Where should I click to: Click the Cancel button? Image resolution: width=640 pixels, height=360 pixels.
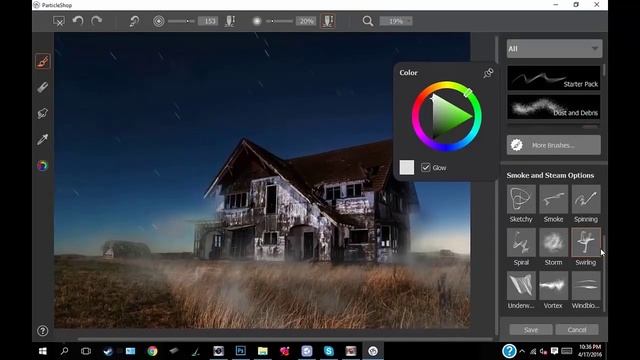point(577,329)
